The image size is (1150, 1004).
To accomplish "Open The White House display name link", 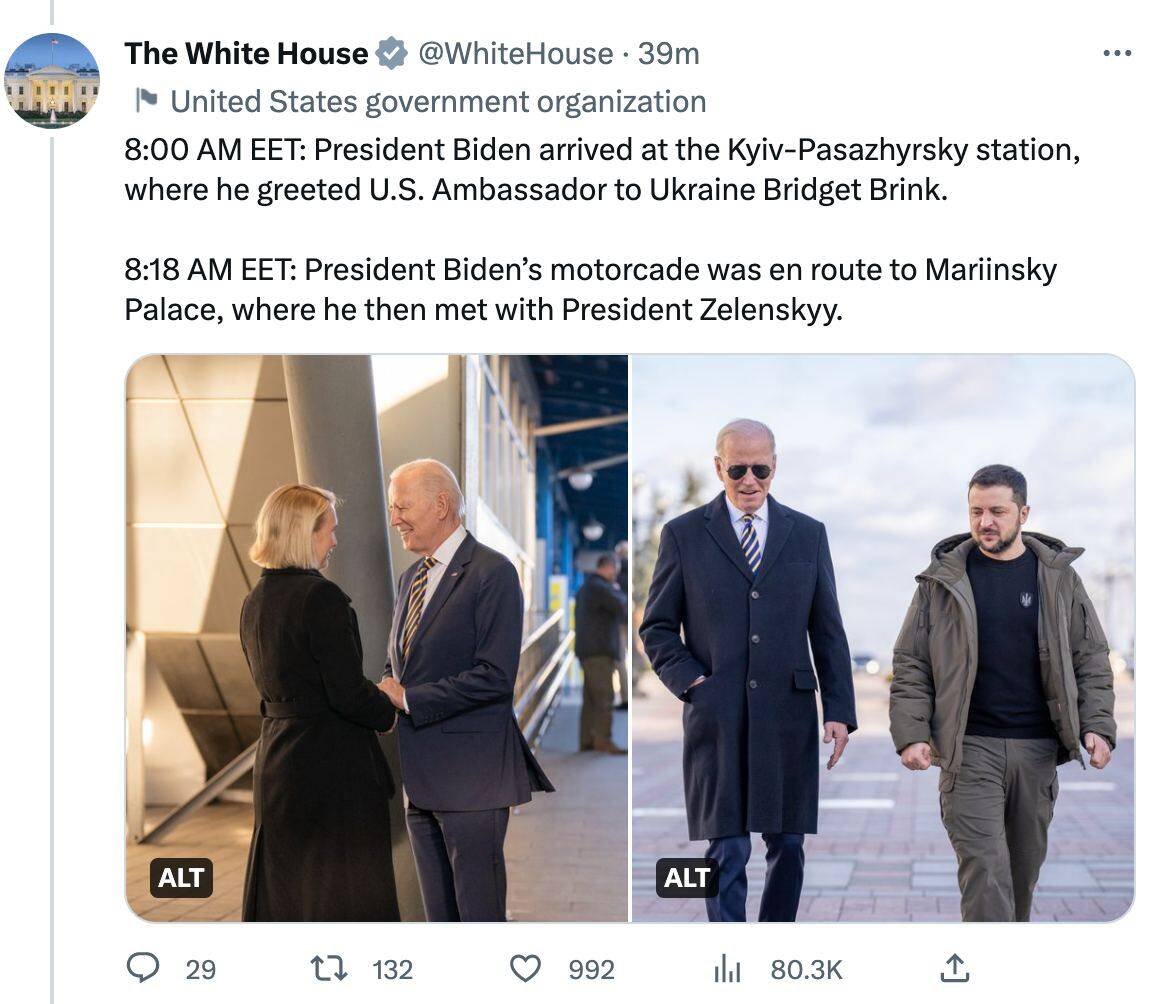I will click(x=246, y=54).
